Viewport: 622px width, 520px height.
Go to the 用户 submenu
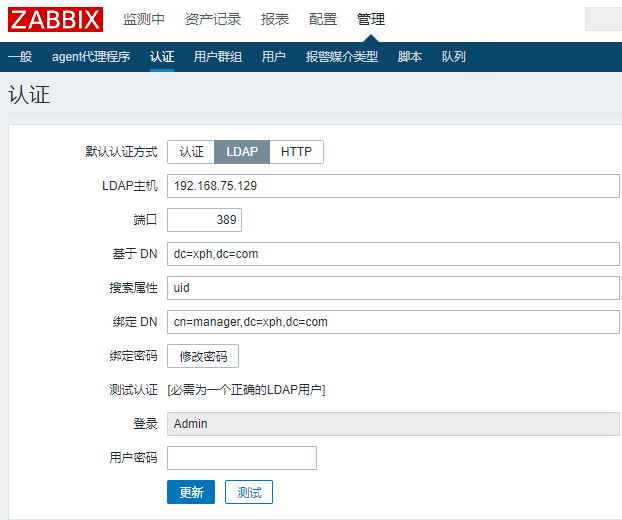pos(274,57)
